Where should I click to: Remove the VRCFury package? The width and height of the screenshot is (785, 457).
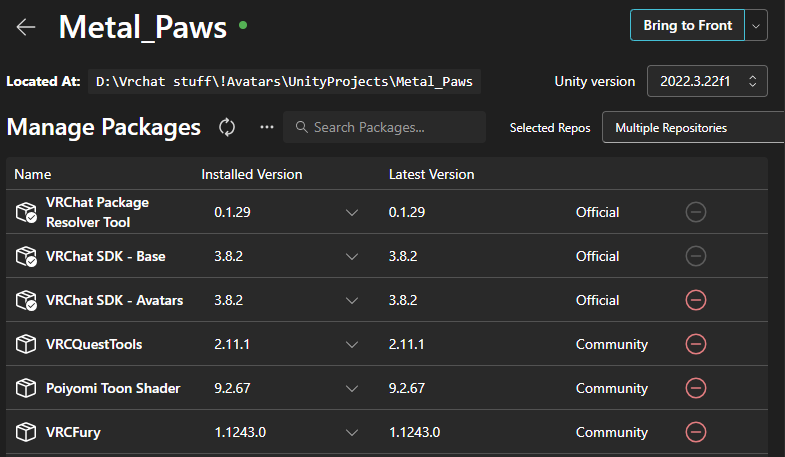tap(696, 432)
